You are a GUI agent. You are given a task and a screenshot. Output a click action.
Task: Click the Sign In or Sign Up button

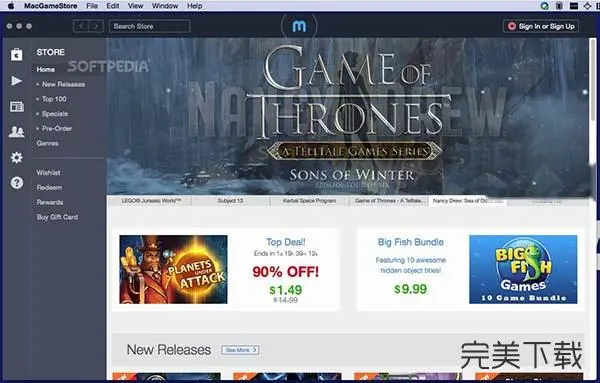point(541,26)
